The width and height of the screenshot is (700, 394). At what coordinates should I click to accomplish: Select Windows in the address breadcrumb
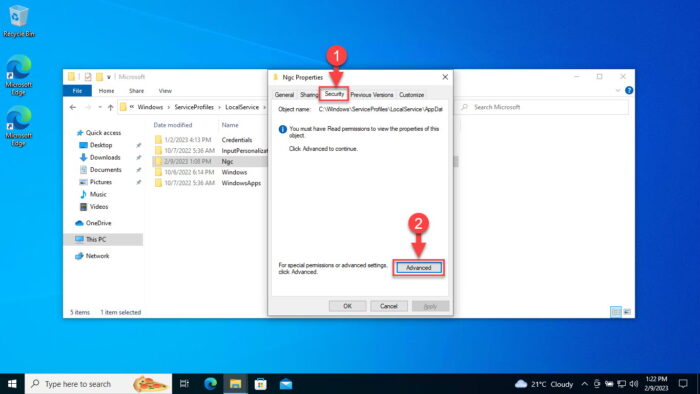[x=150, y=107]
